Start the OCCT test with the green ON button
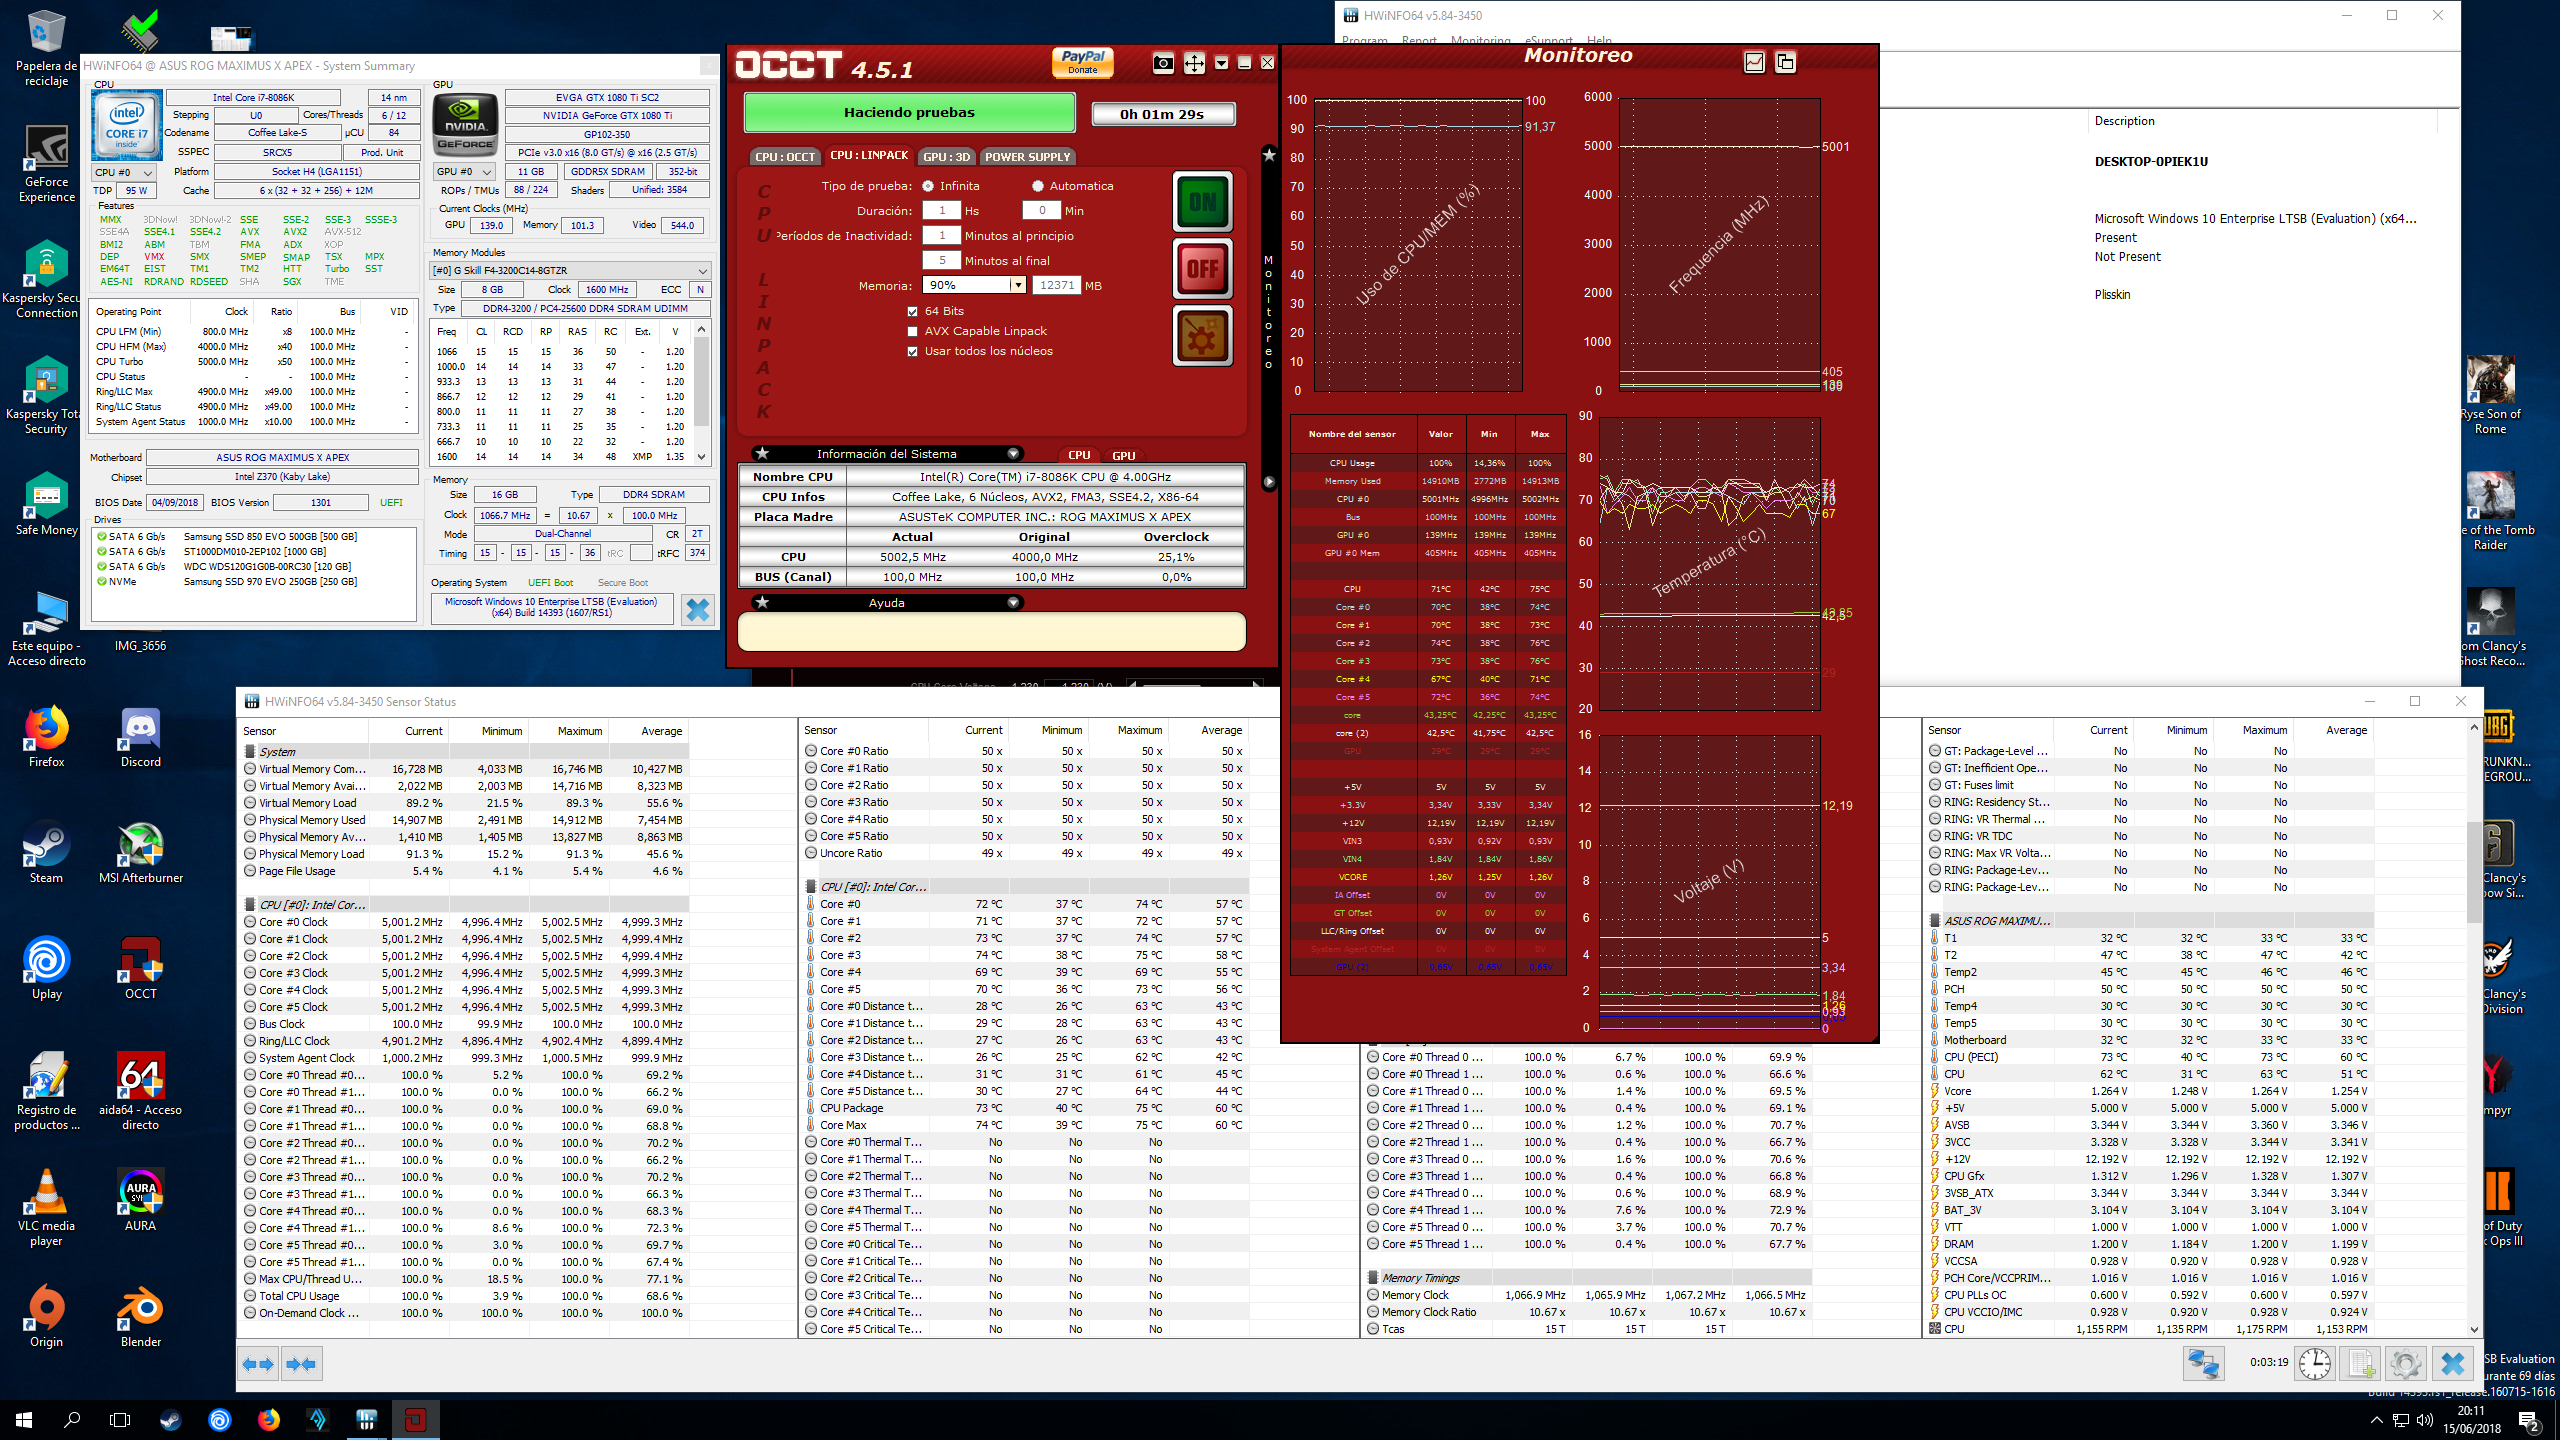The width and height of the screenshot is (2560, 1440). (1202, 202)
